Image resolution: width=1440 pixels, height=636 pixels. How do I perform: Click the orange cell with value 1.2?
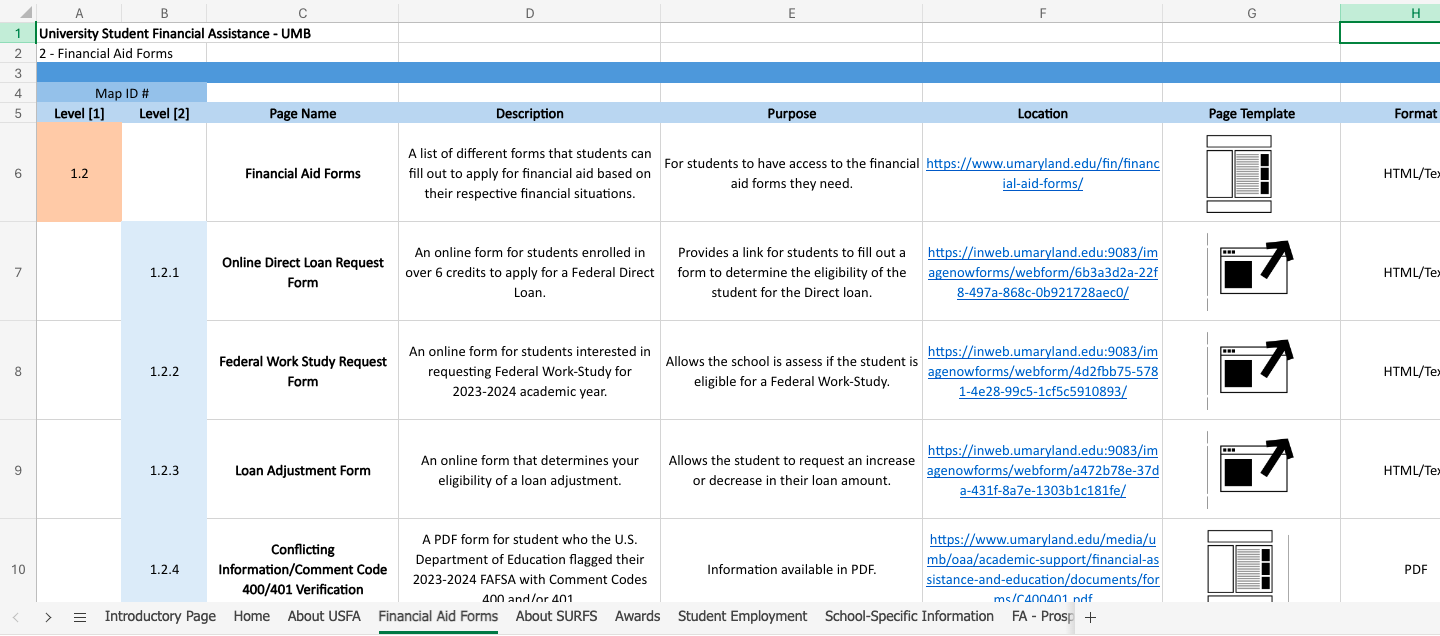79,173
